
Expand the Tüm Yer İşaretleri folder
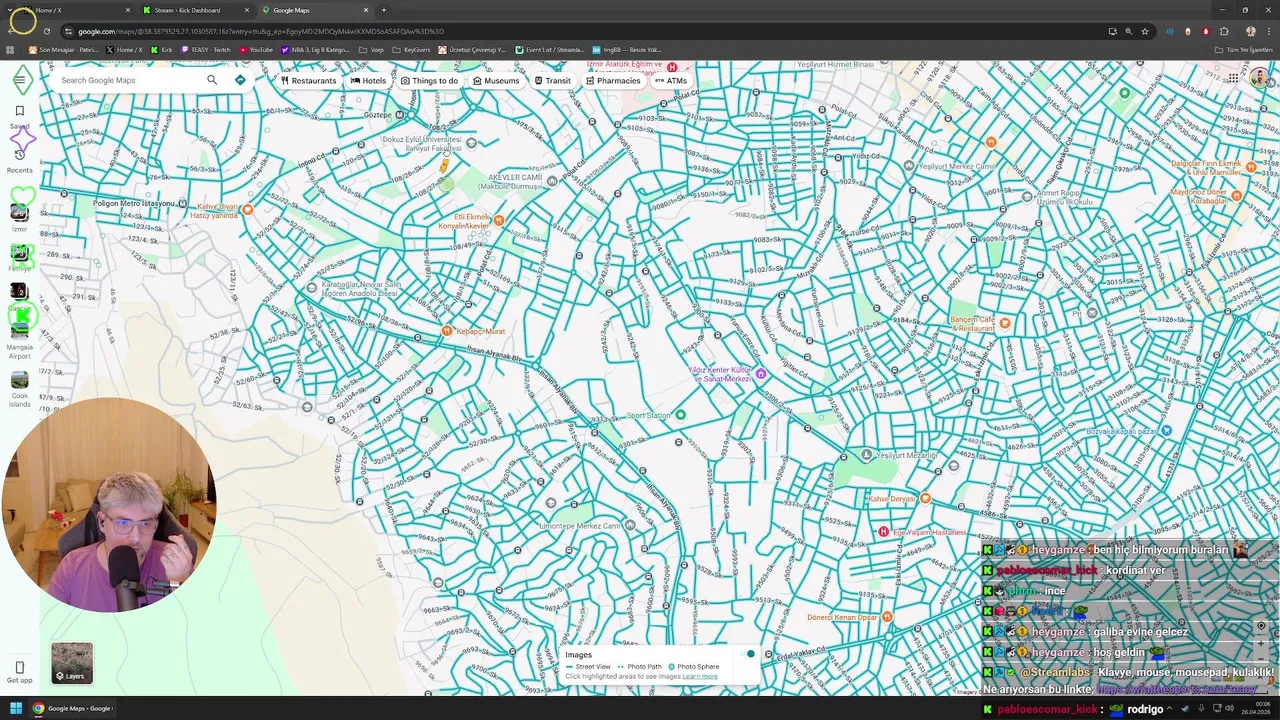1244,49
